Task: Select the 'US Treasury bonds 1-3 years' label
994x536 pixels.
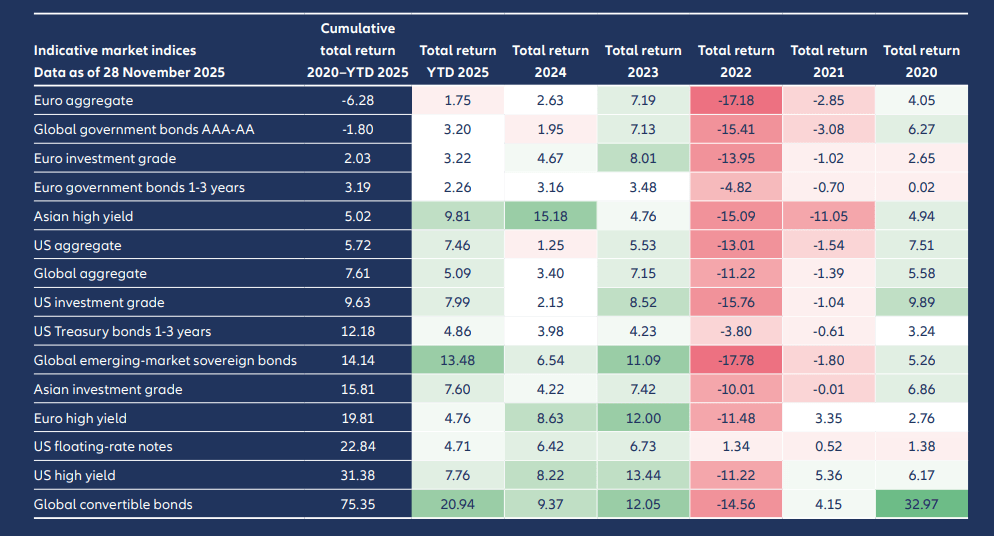Action: point(122,332)
